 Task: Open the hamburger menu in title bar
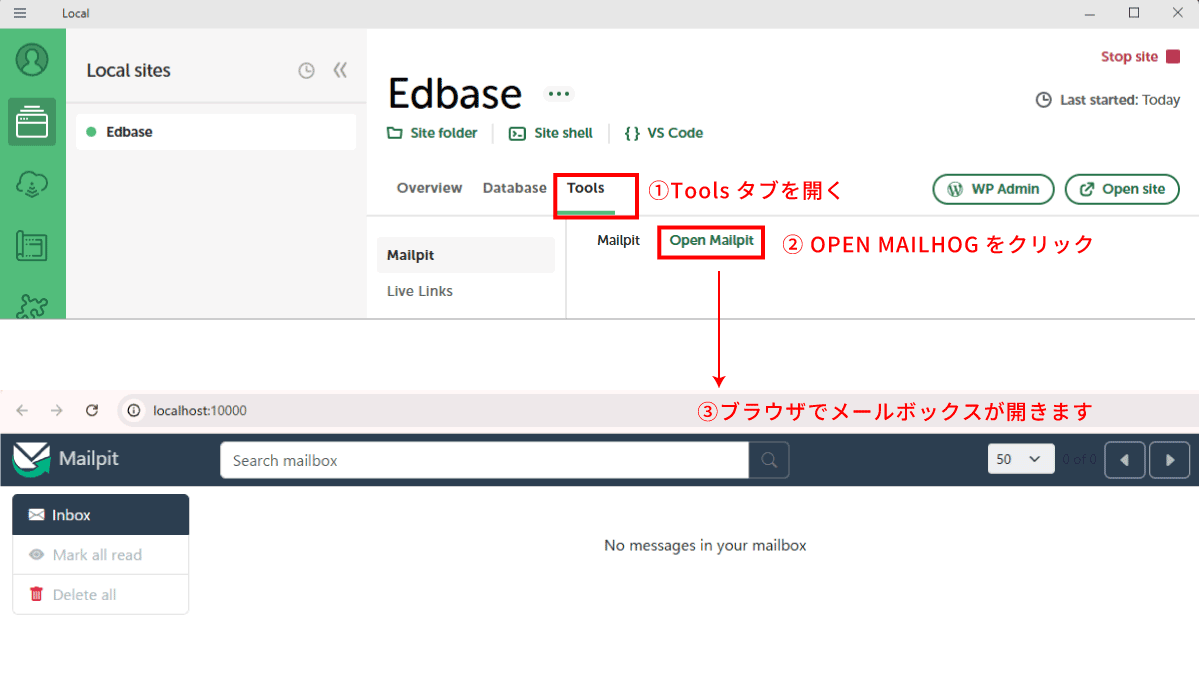pyautogui.click(x=20, y=13)
